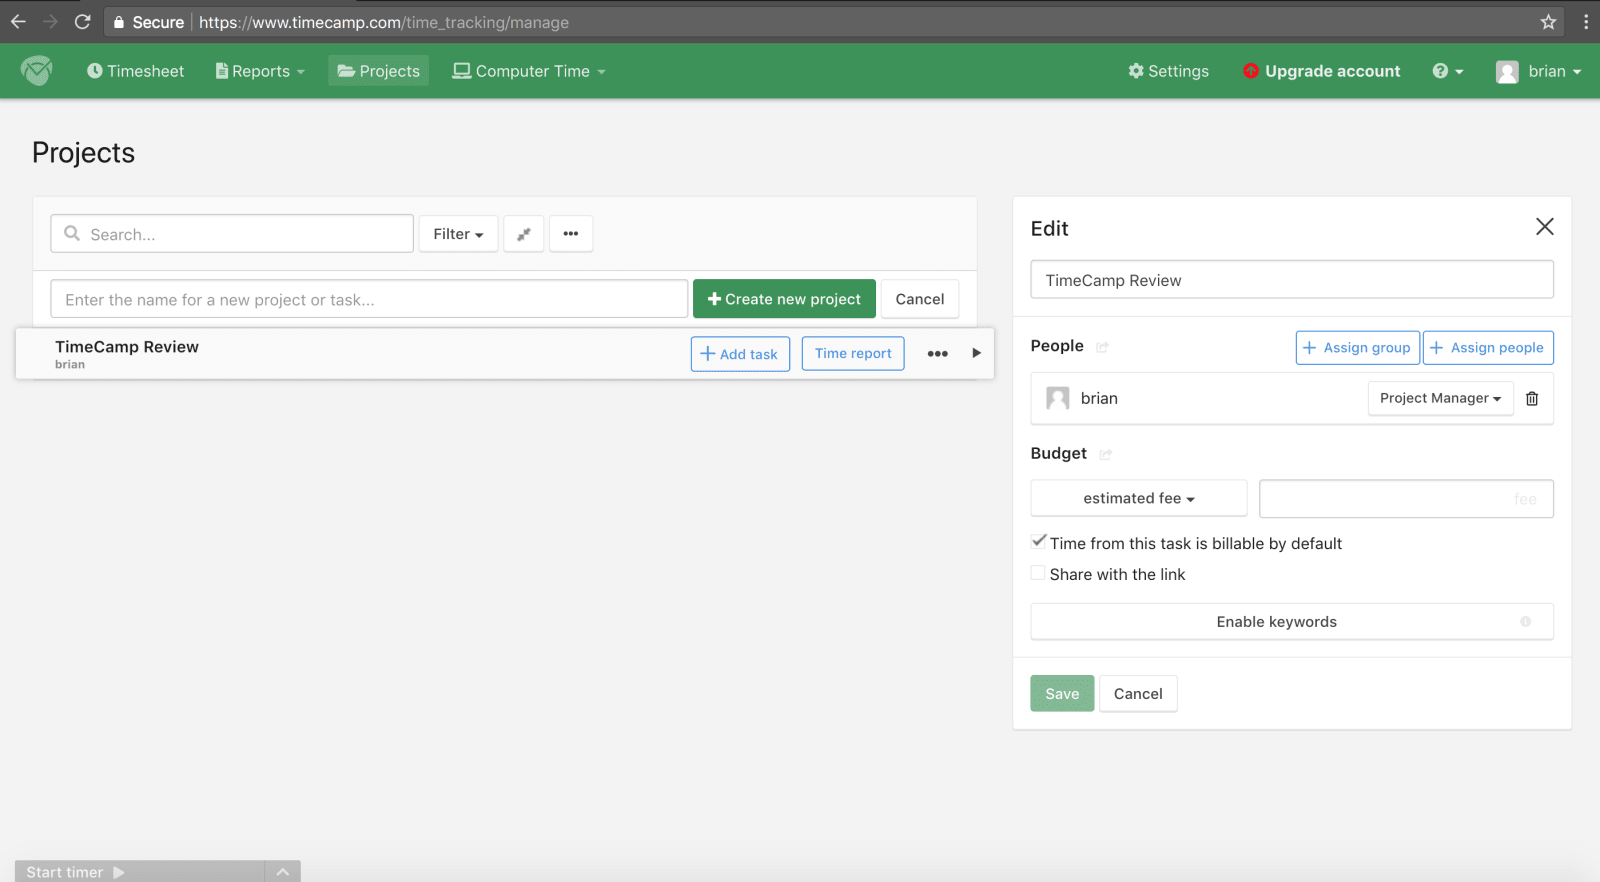Cancel in the Edit panel
This screenshot has height=882, width=1600.
click(x=1138, y=694)
